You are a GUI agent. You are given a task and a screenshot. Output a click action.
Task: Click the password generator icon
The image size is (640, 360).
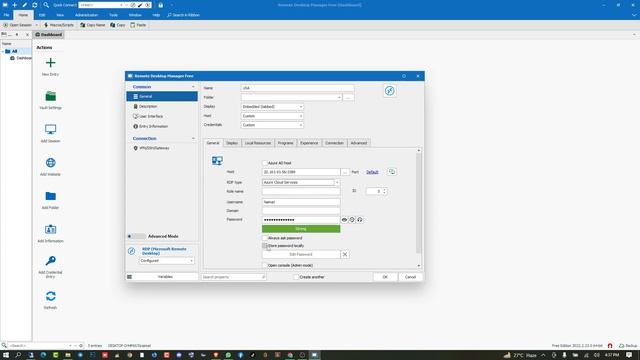click(352, 220)
